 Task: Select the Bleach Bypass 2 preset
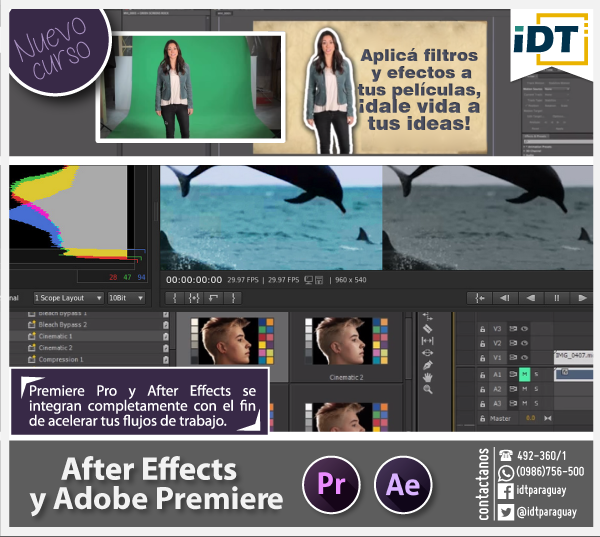pos(63,325)
